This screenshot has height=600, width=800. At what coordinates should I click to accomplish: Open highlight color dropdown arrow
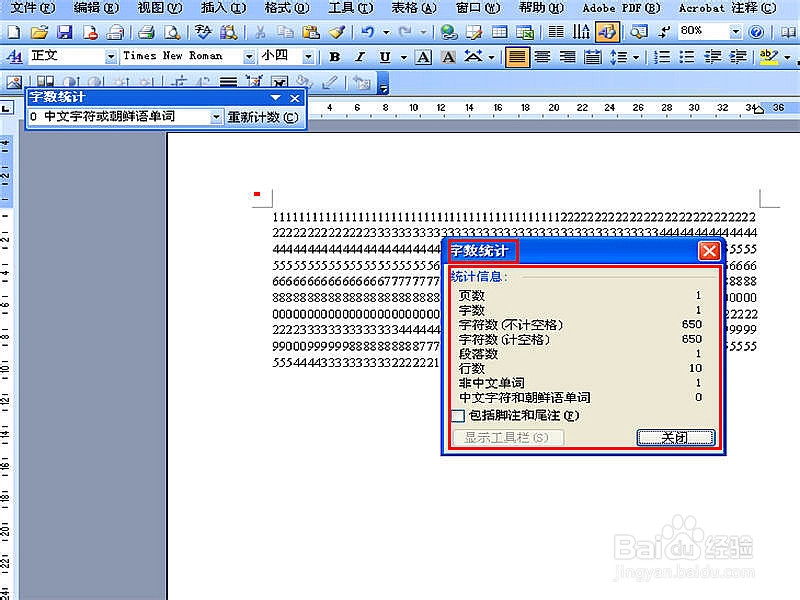(787, 57)
